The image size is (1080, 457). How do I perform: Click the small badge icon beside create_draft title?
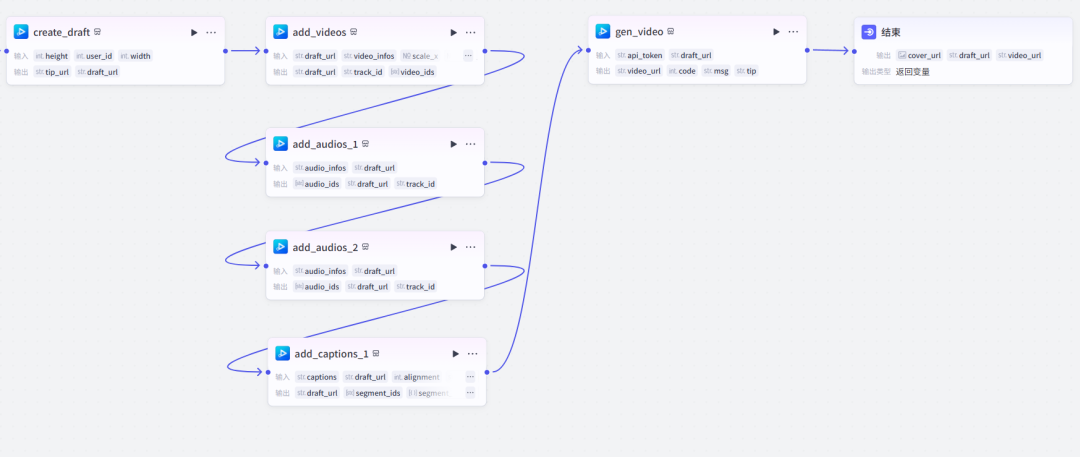click(x=98, y=32)
